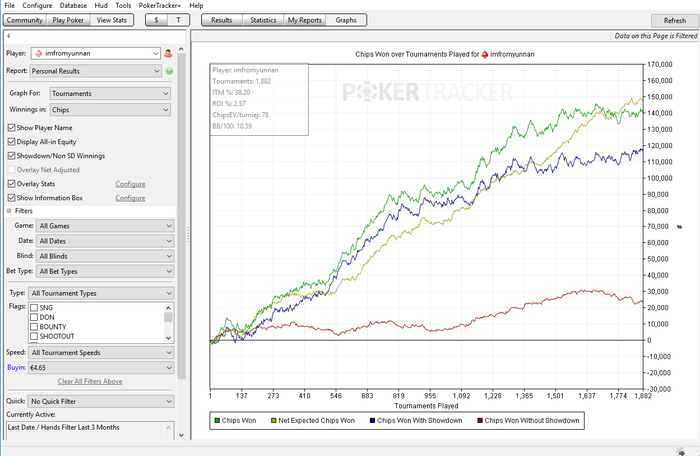This screenshot has height=456, width=700.
Task: Switch to Results tab
Action: 221,20
